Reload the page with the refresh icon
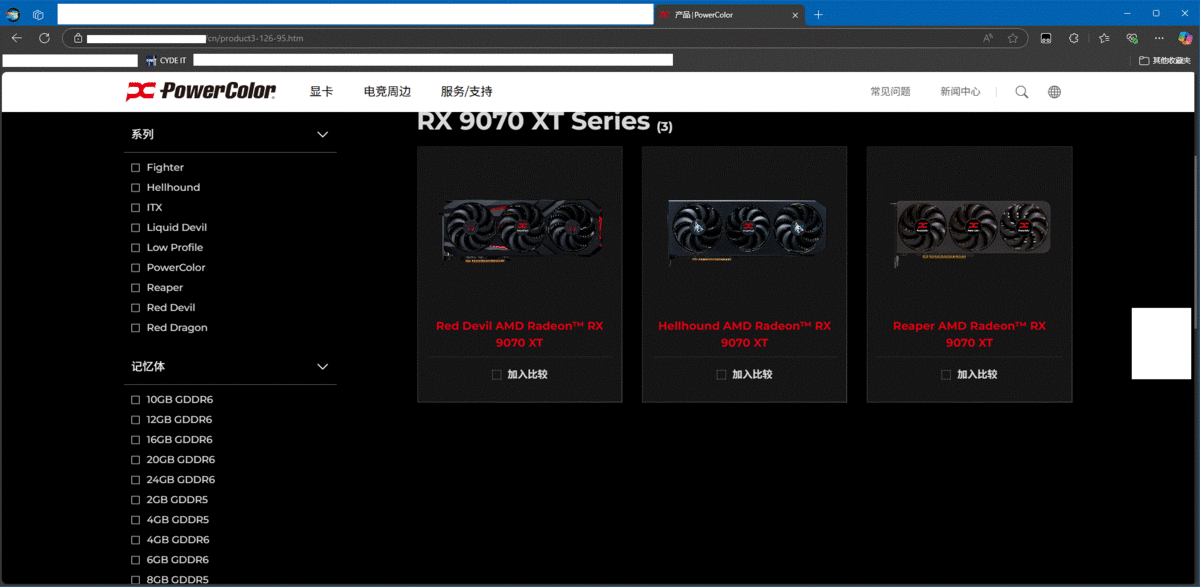Screen dimensions: 1200x587 click(44, 38)
